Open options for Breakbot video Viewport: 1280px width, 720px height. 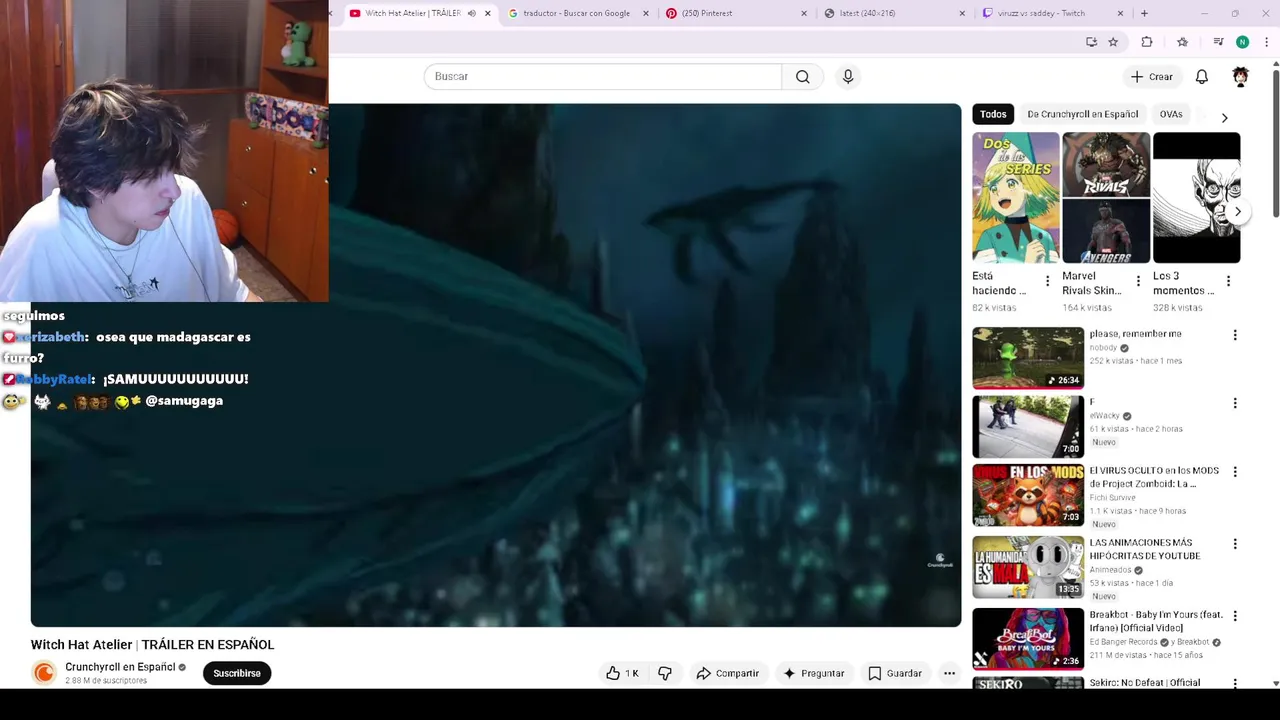(1235, 616)
